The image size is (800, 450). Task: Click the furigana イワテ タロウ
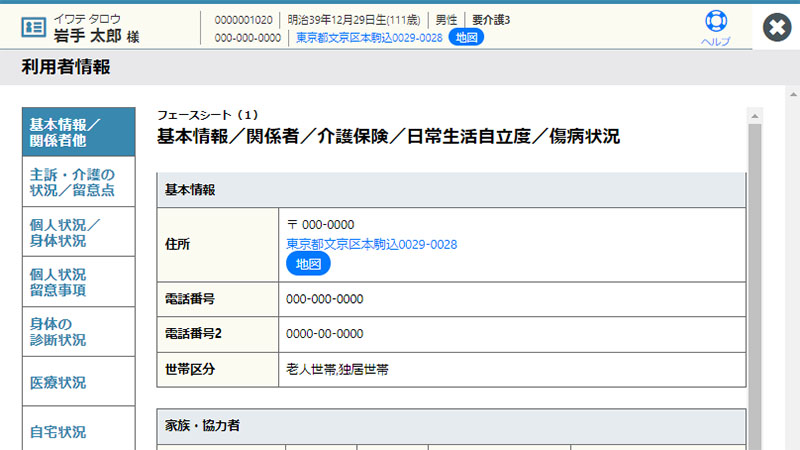tap(87, 19)
